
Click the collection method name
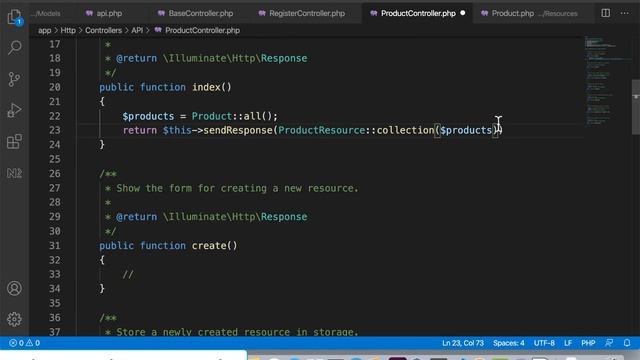click(405, 130)
